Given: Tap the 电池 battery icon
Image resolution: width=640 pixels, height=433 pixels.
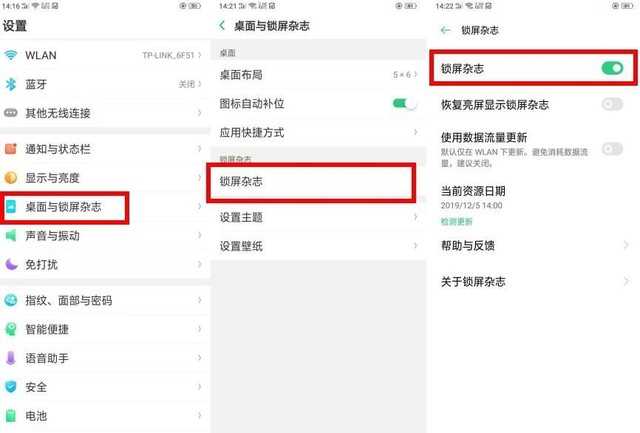Looking at the screenshot, I should click(11, 415).
